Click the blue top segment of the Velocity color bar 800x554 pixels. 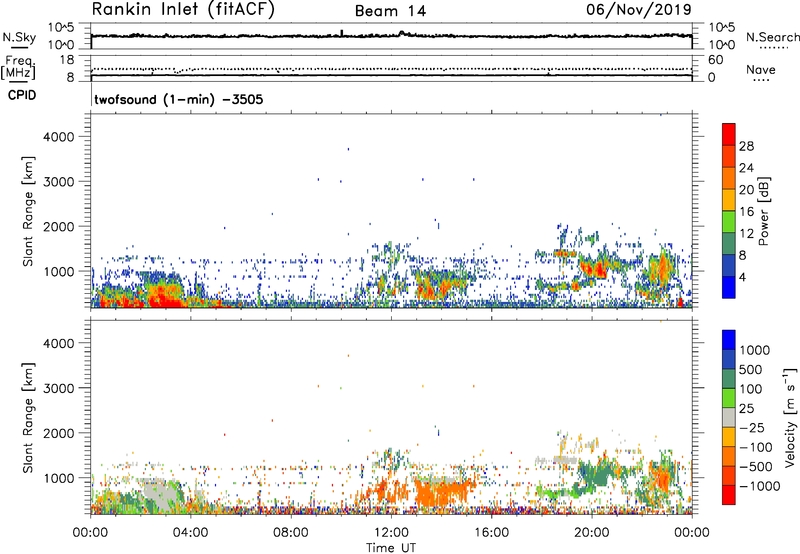click(729, 340)
